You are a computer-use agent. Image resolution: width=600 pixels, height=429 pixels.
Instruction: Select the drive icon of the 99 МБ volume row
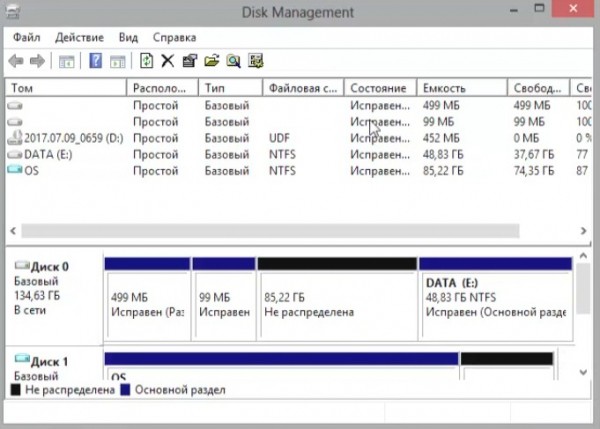click(15, 122)
